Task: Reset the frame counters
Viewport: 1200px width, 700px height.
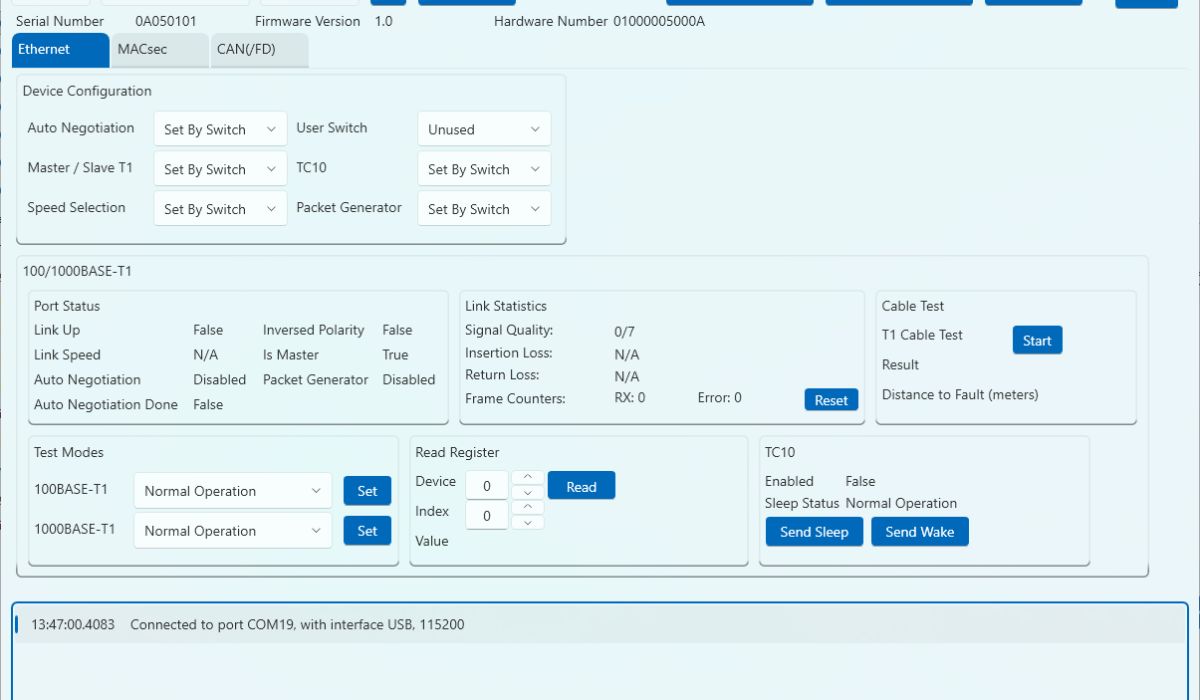Action: coord(830,400)
